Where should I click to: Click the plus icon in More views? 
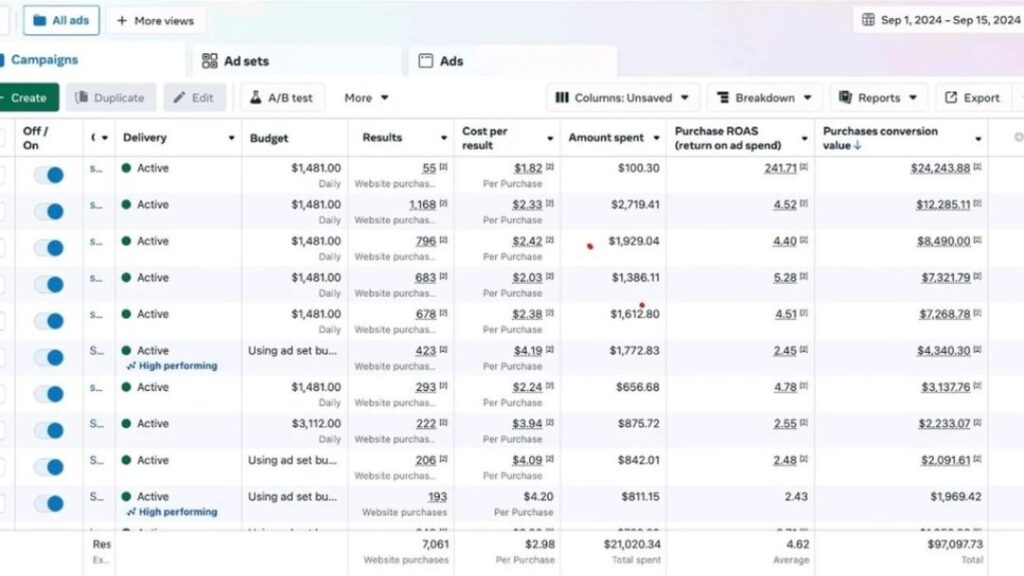pos(121,20)
